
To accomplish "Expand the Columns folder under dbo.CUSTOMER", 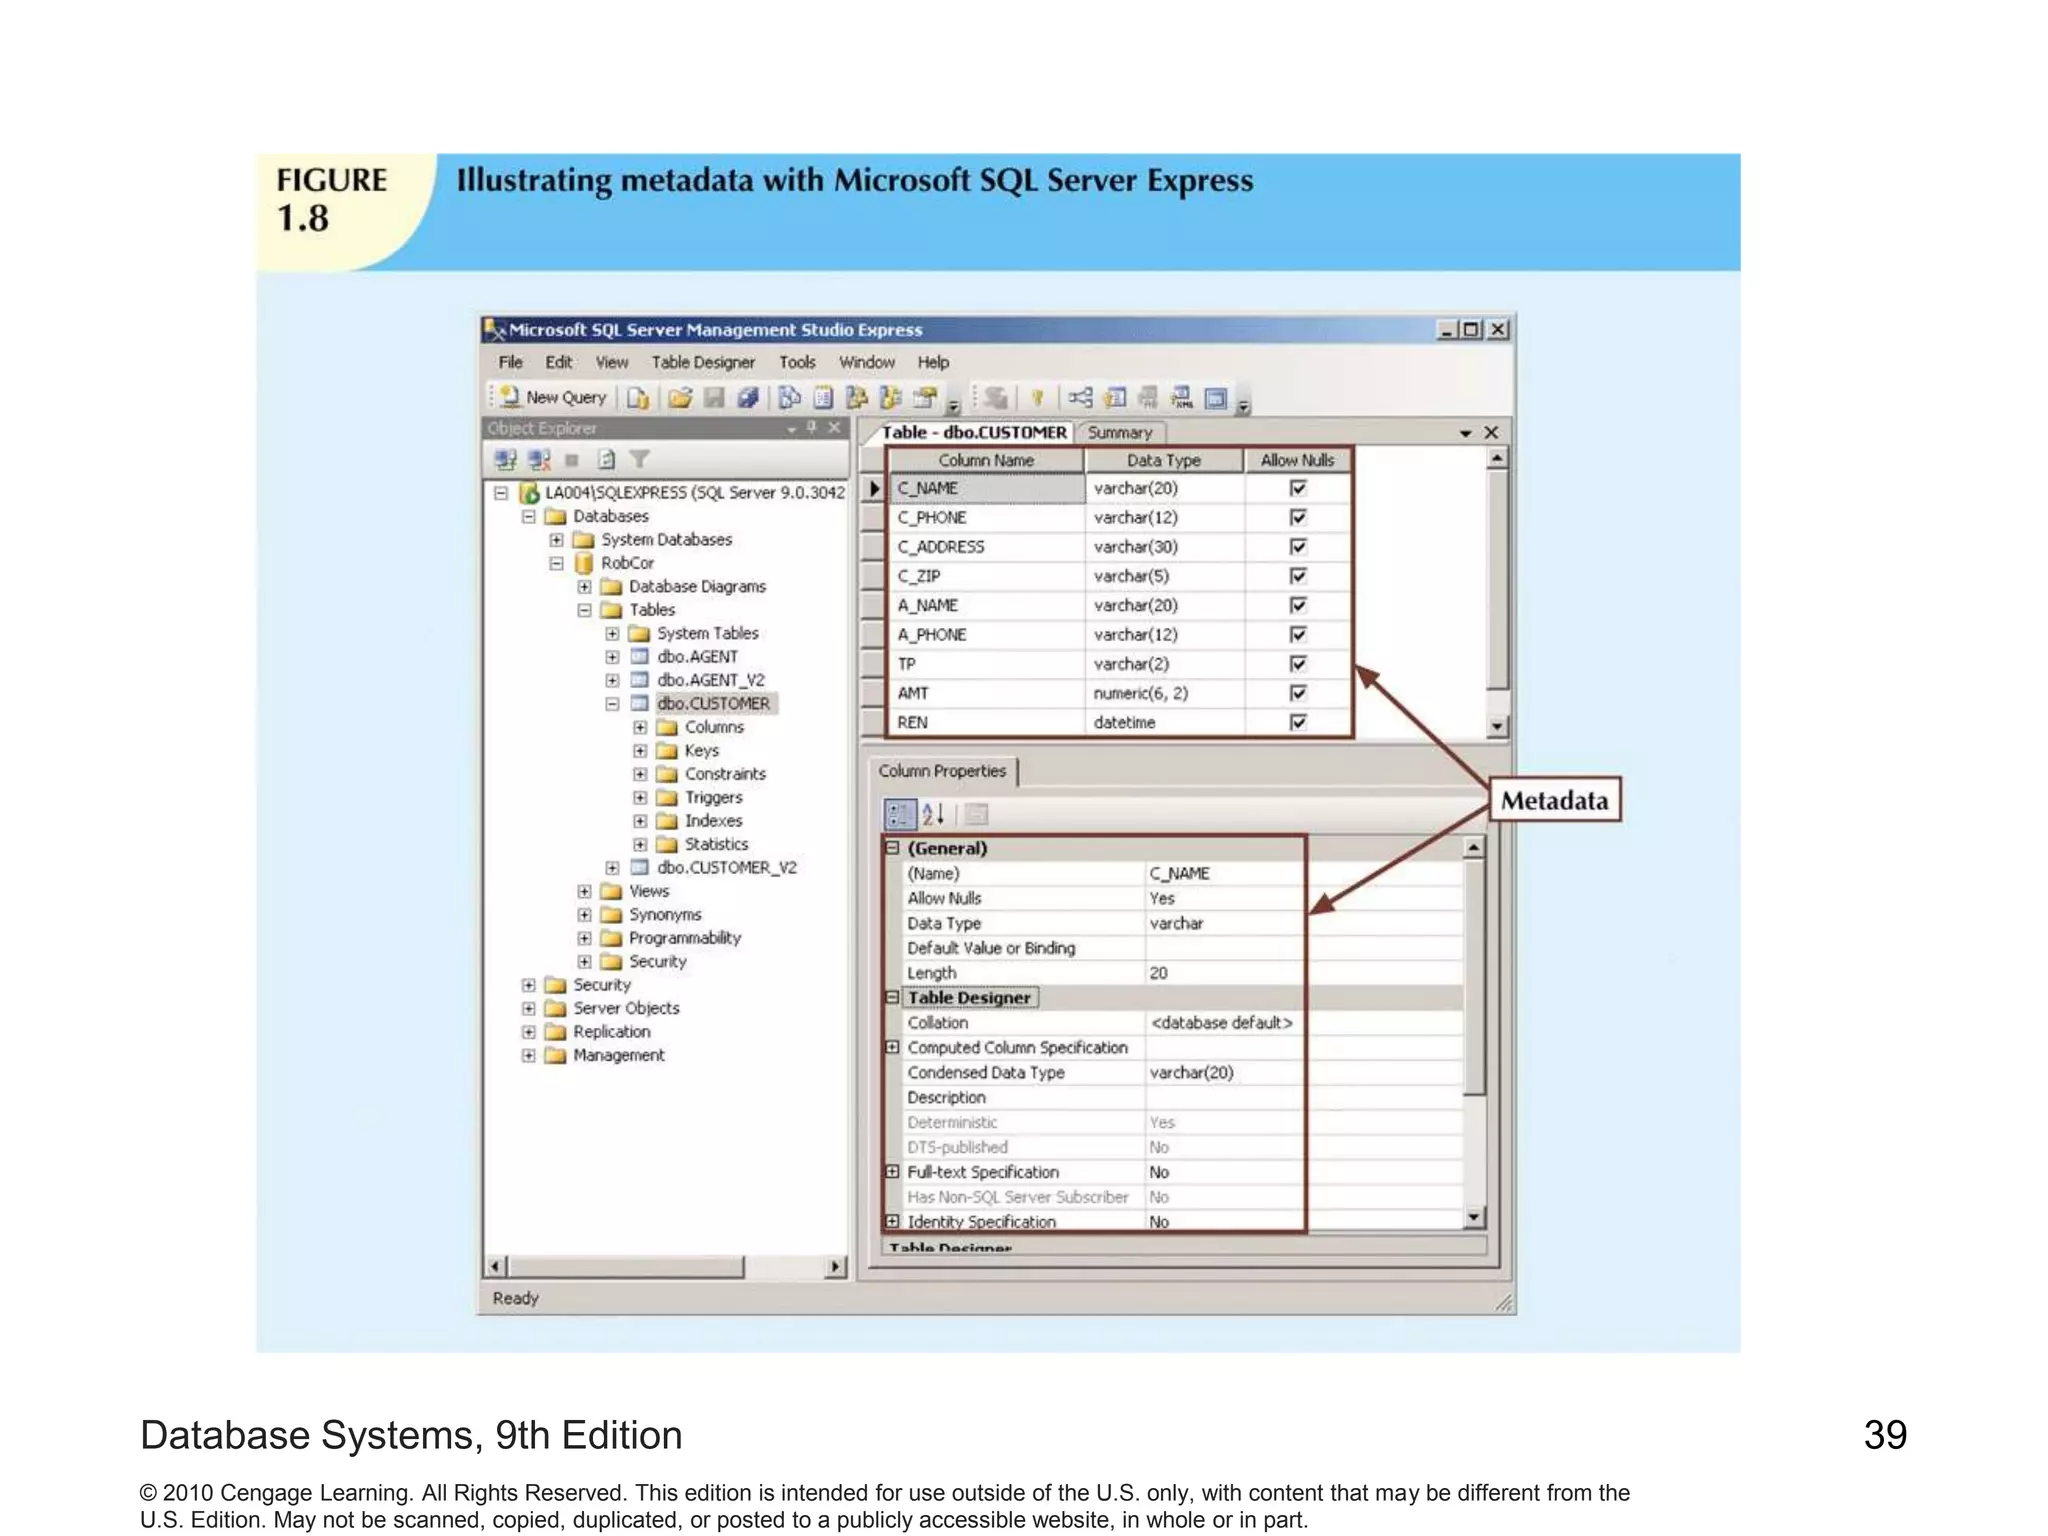I will (x=641, y=727).
